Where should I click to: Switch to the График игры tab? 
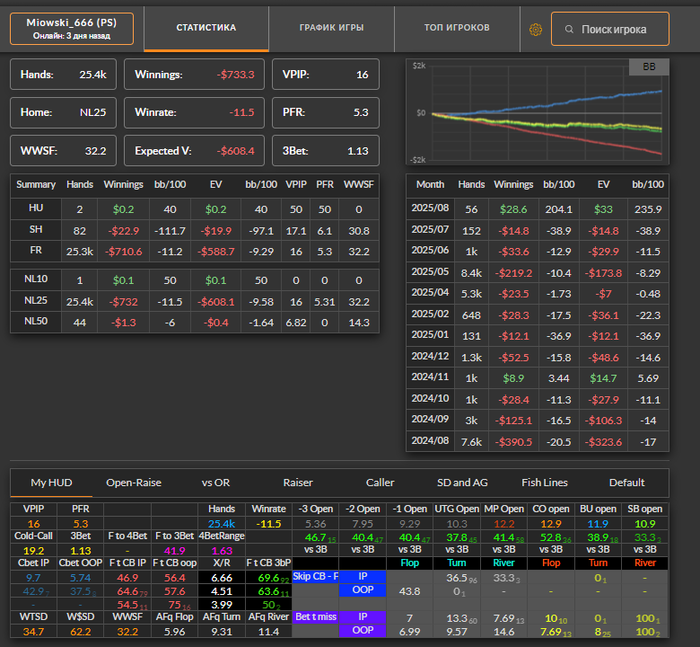tap(331, 28)
